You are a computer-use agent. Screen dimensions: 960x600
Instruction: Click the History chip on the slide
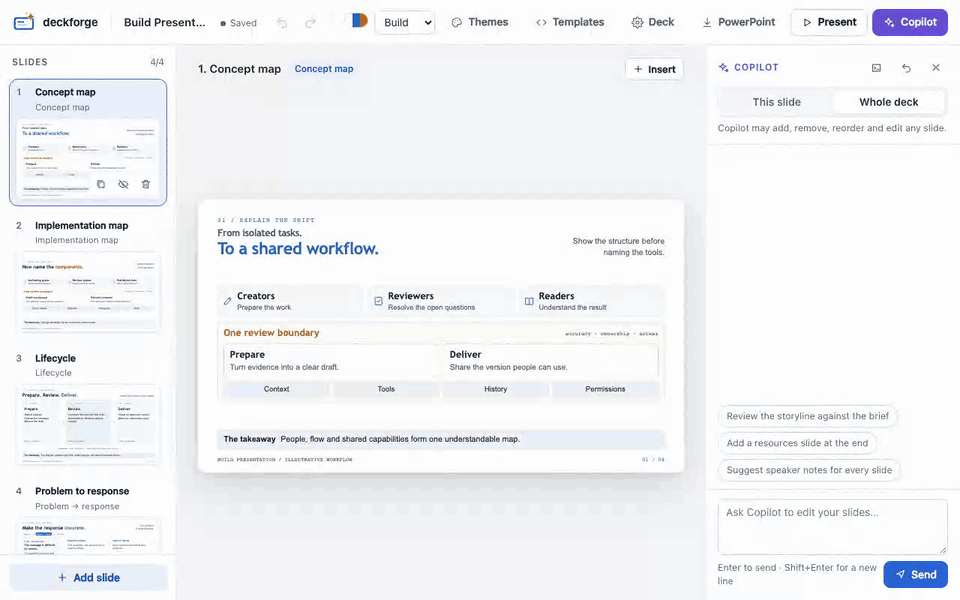point(495,389)
